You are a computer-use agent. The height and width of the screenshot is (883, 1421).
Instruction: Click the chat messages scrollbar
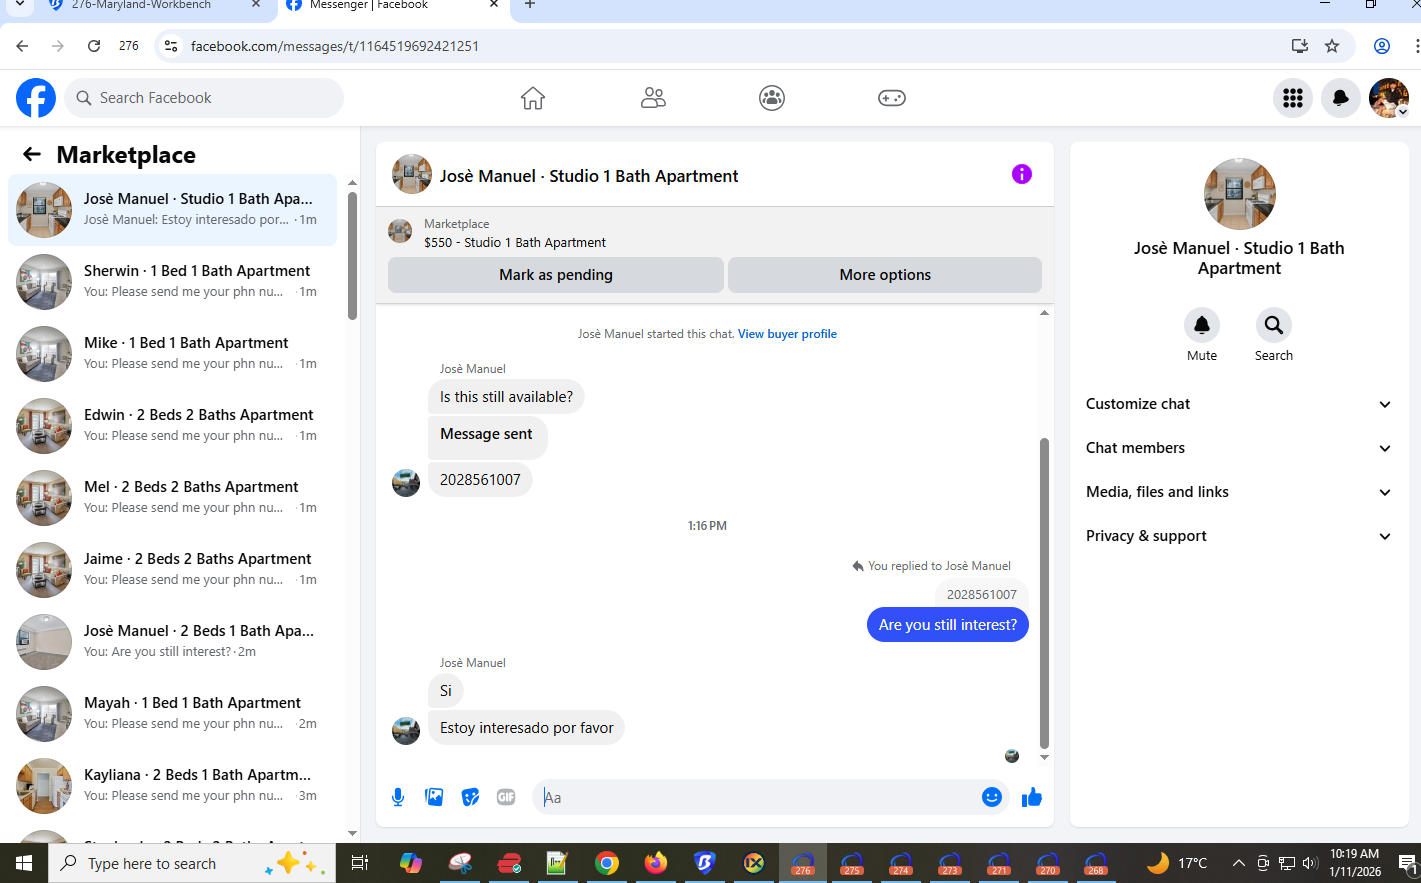pos(1044,593)
